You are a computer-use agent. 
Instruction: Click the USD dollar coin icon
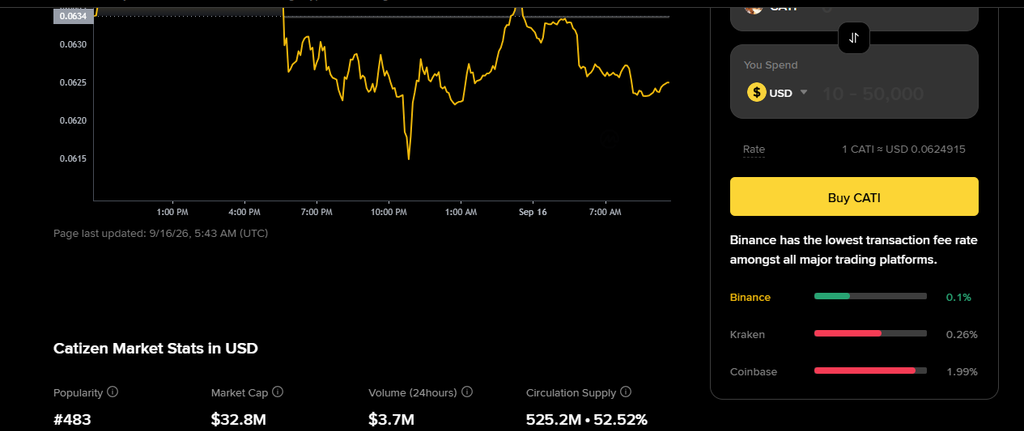click(756, 93)
